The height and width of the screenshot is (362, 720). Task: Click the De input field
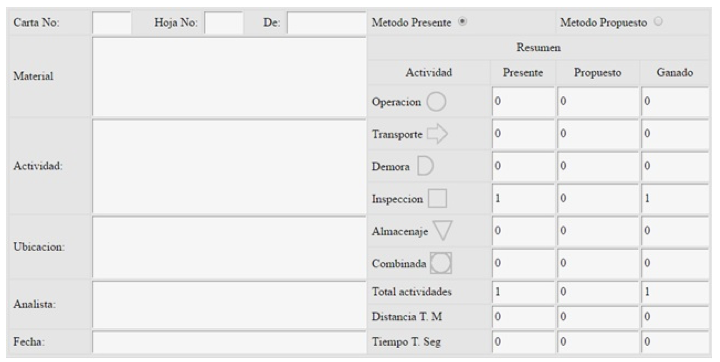(326, 23)
